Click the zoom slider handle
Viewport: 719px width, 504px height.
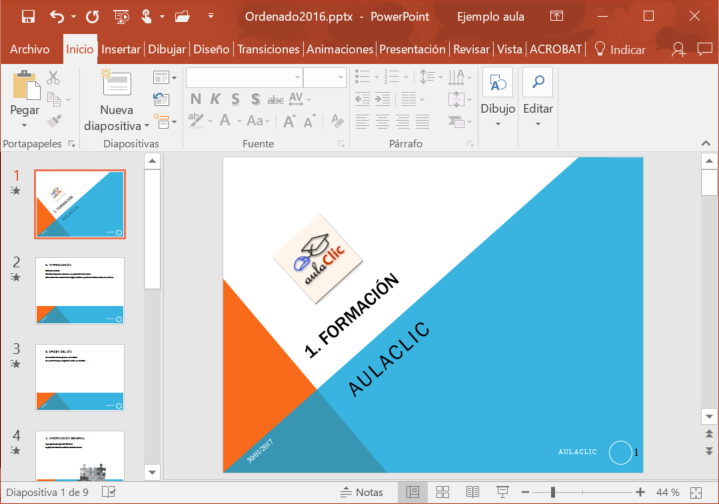[553, 492]
